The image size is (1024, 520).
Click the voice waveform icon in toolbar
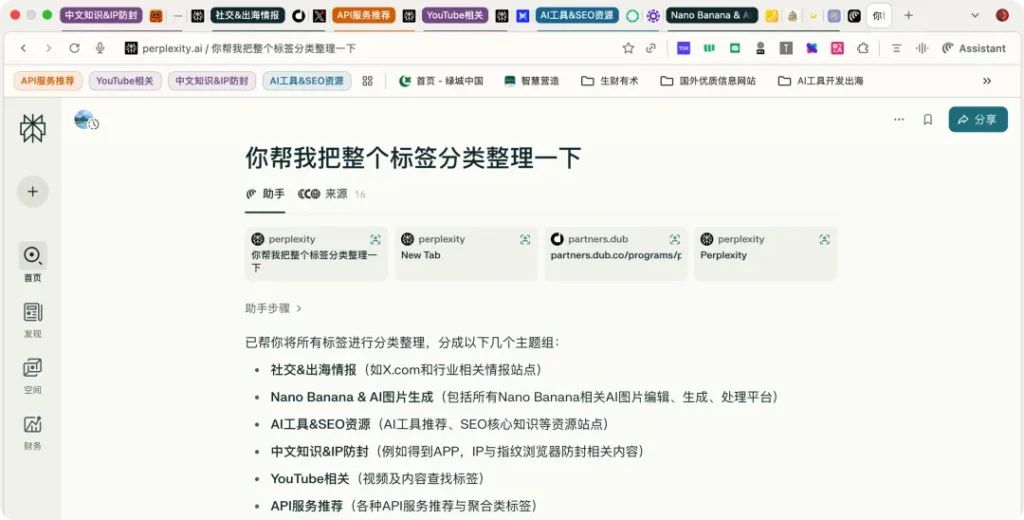tap(922, 48)
